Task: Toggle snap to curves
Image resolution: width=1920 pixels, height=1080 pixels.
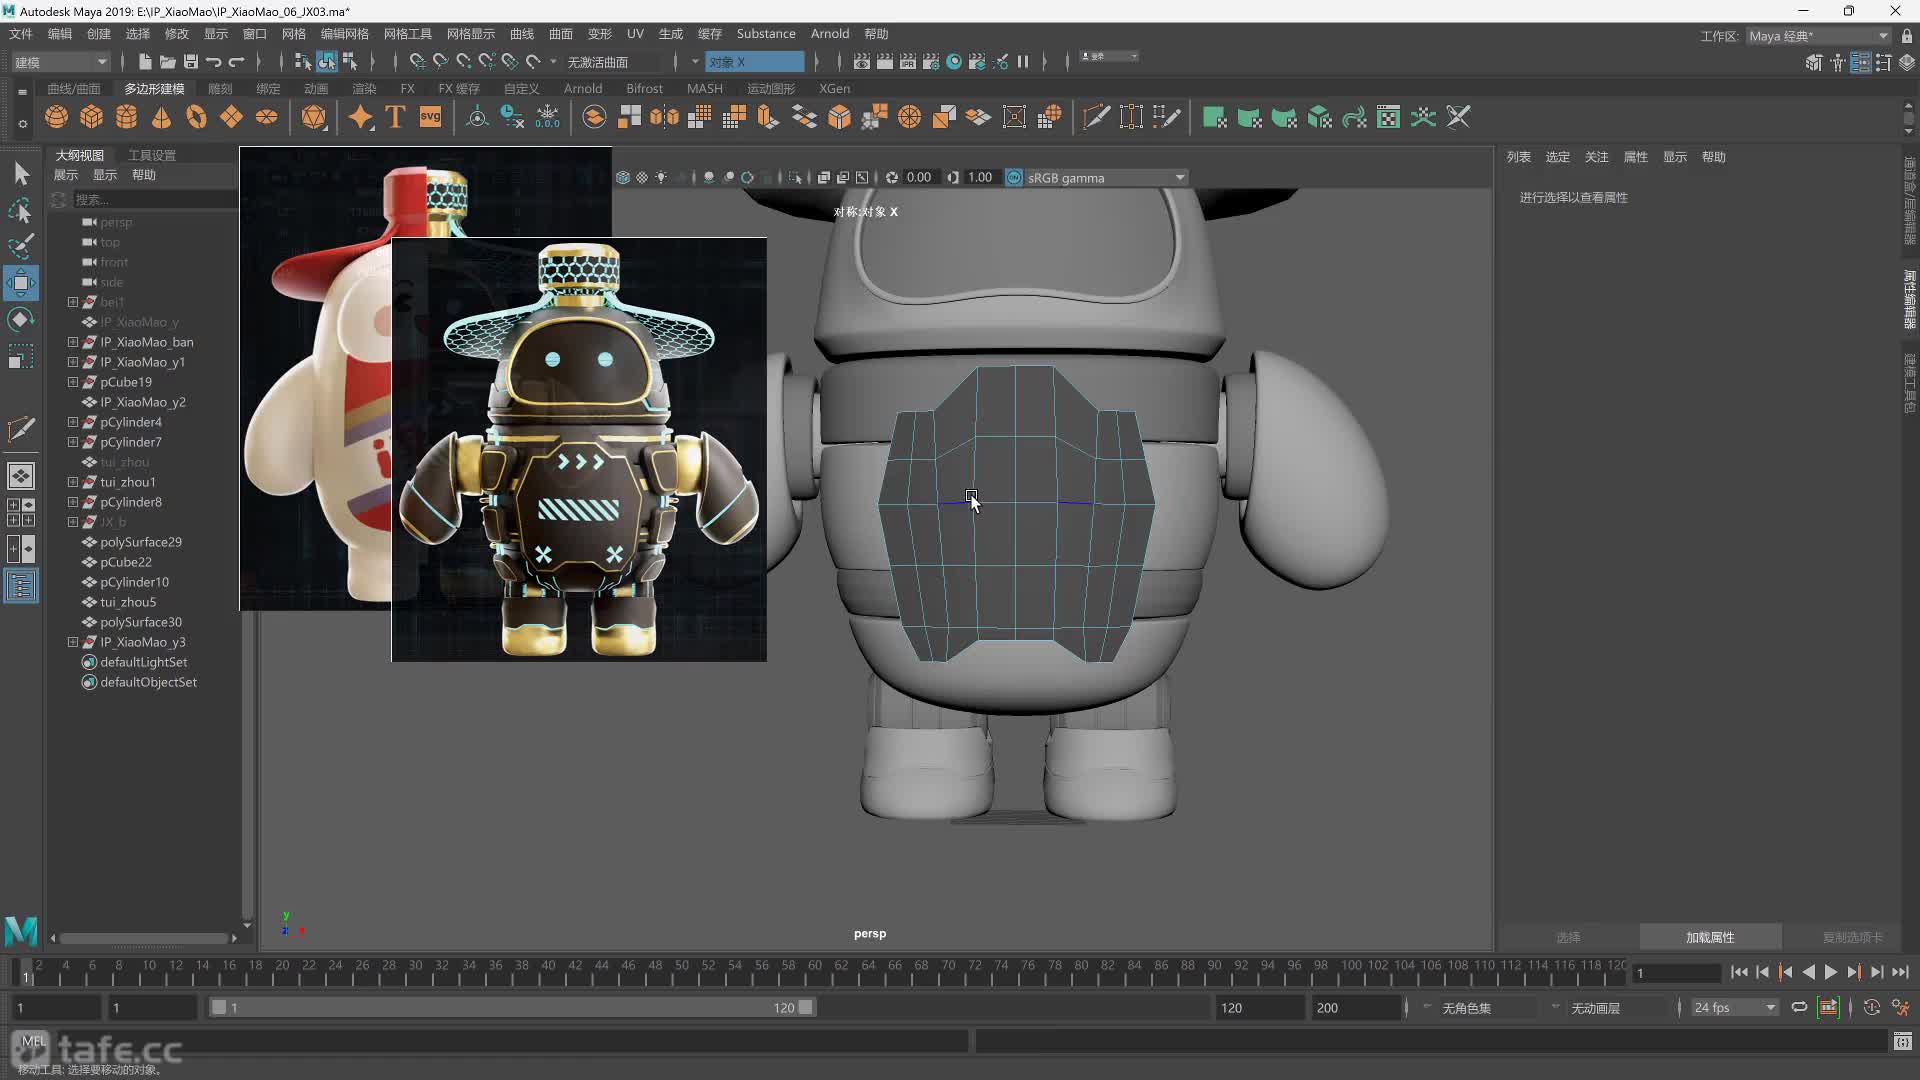Action: pos(440,62)
